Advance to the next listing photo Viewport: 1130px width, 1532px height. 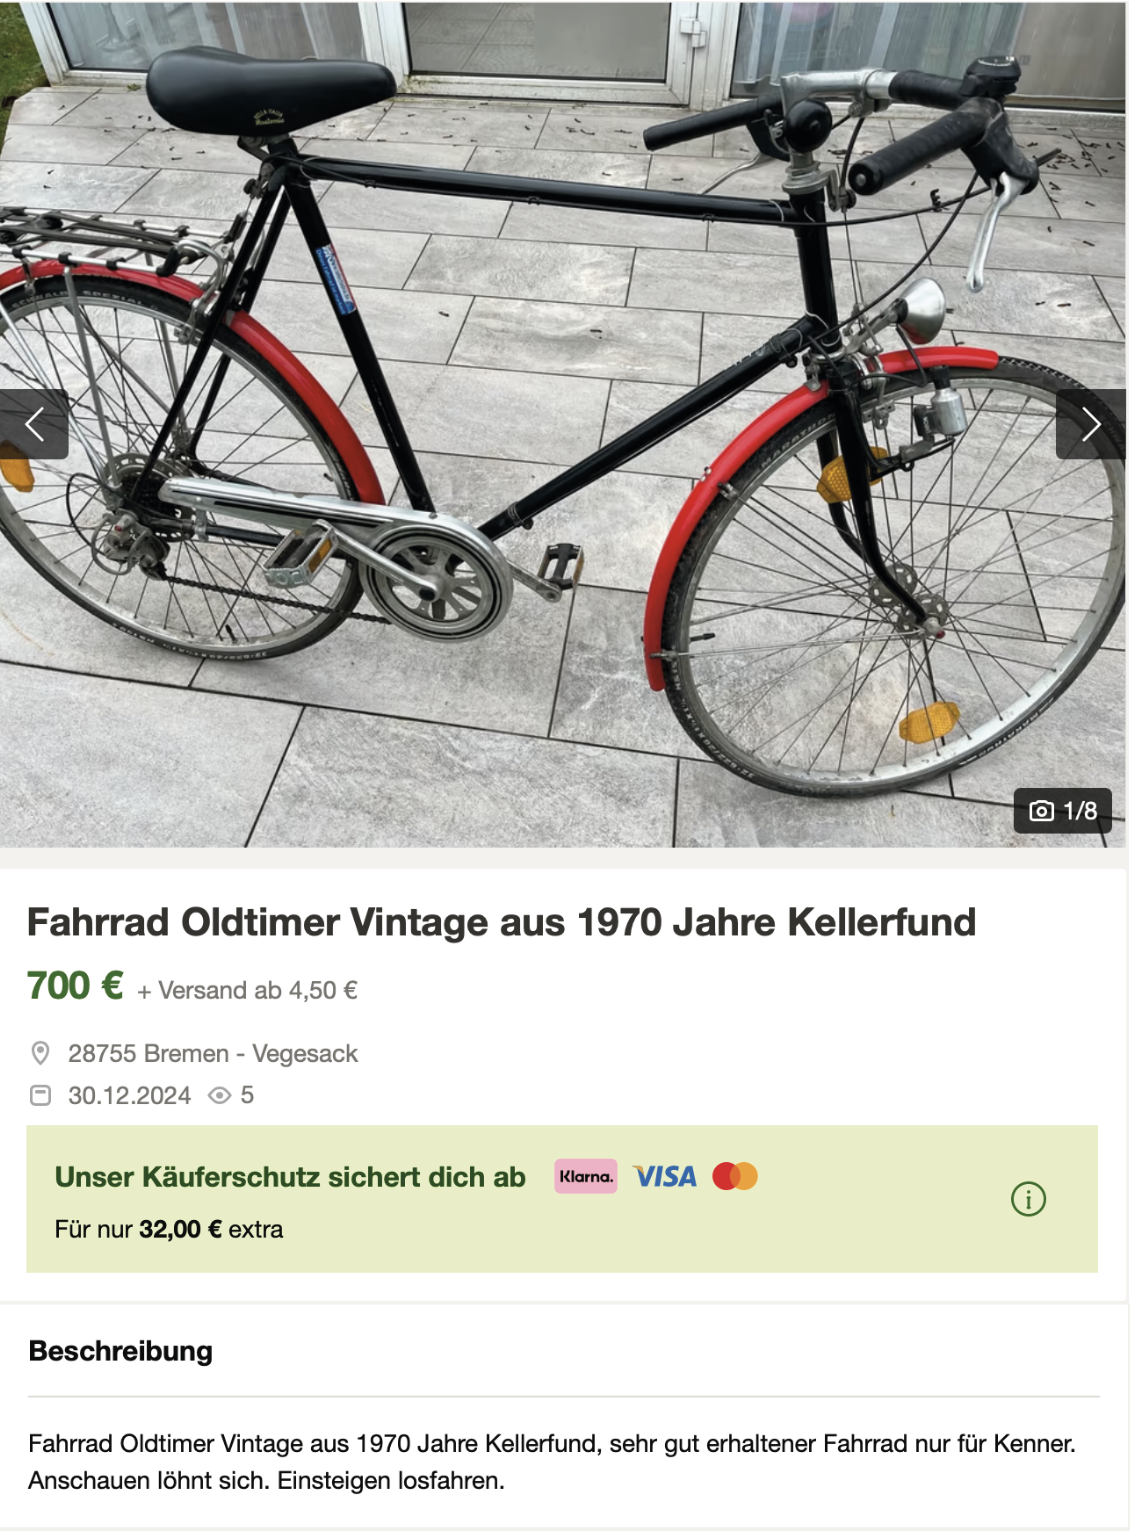point(1091,424)
